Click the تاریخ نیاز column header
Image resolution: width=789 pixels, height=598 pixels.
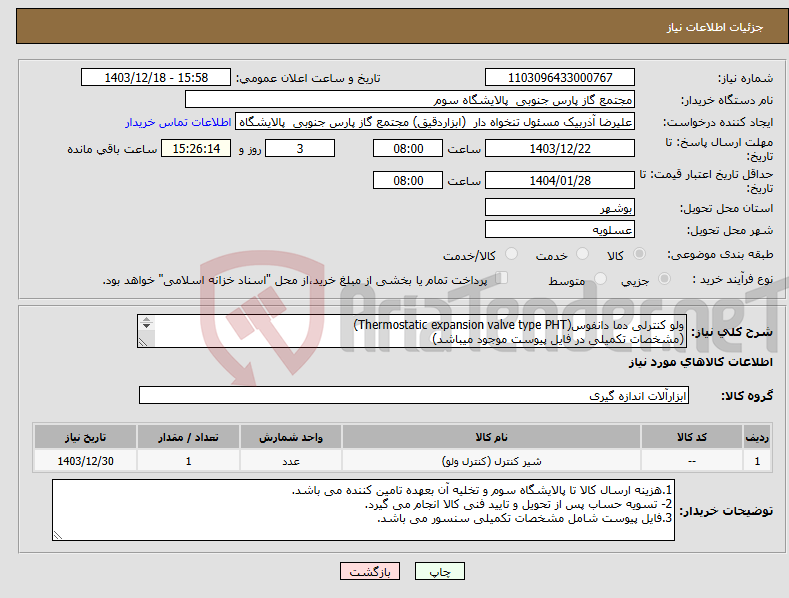[85, 437]
